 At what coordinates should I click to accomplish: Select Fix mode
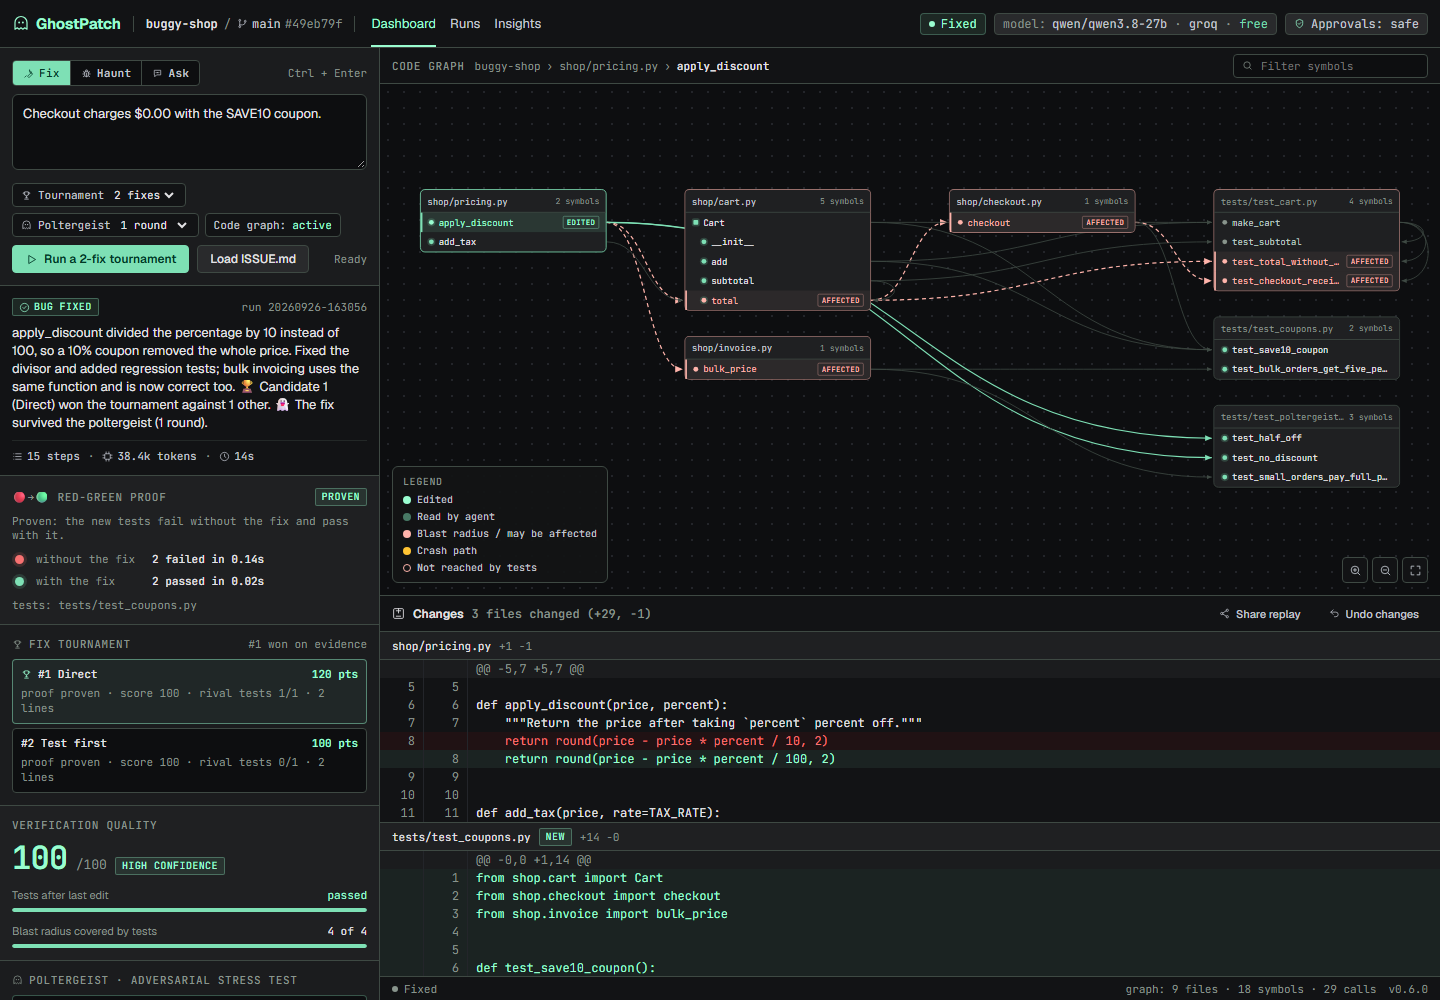[x=41, y=73]
